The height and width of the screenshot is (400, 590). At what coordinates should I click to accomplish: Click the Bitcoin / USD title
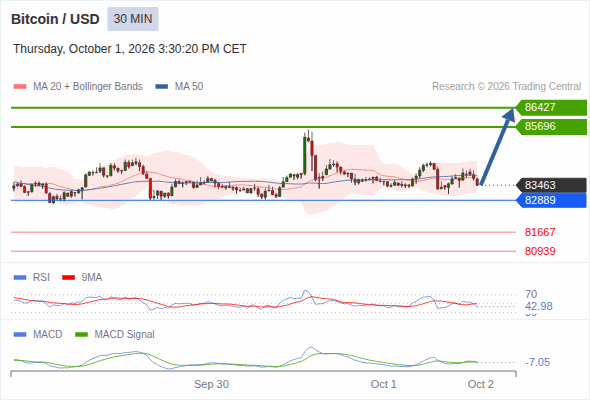pos(55,19)
